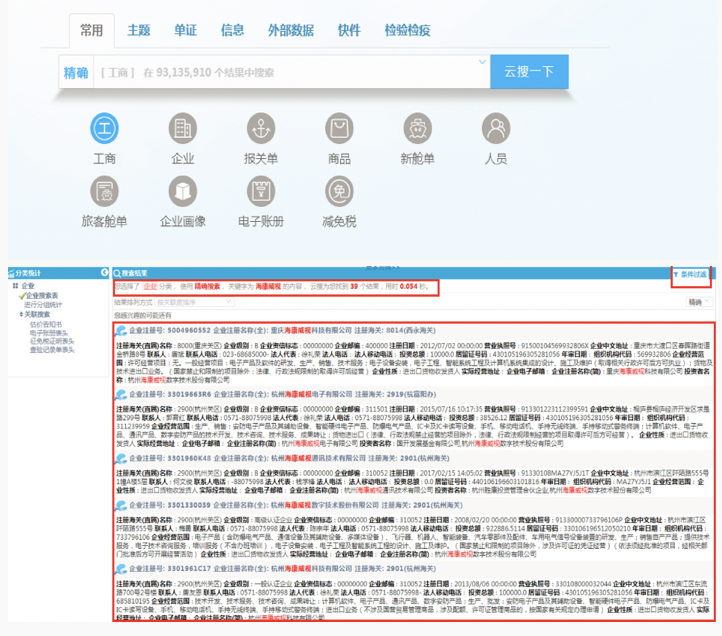Click 注册海关: 2919(杭富阳办) text

395,395
